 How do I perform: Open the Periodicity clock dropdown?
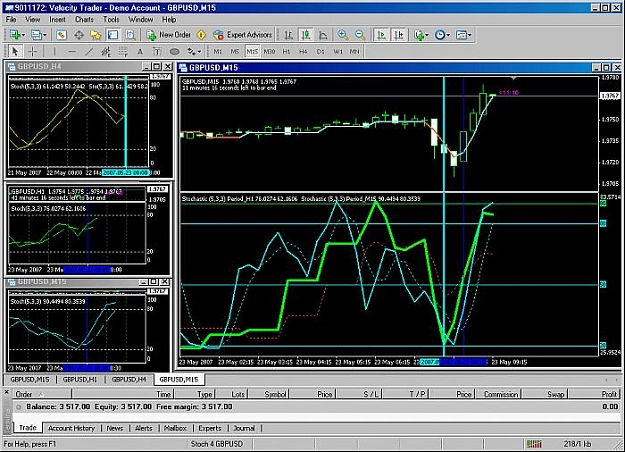coord(442,35)
